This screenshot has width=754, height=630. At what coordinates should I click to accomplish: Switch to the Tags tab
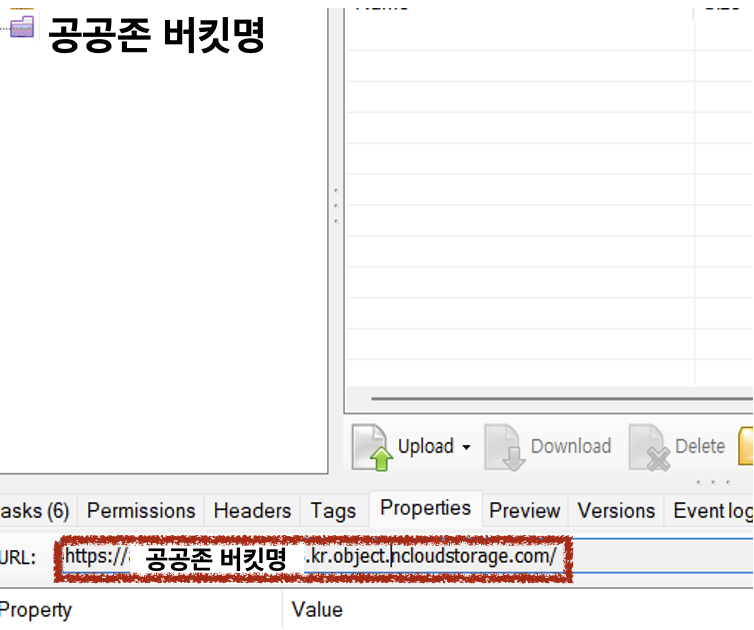coord(333,511)
